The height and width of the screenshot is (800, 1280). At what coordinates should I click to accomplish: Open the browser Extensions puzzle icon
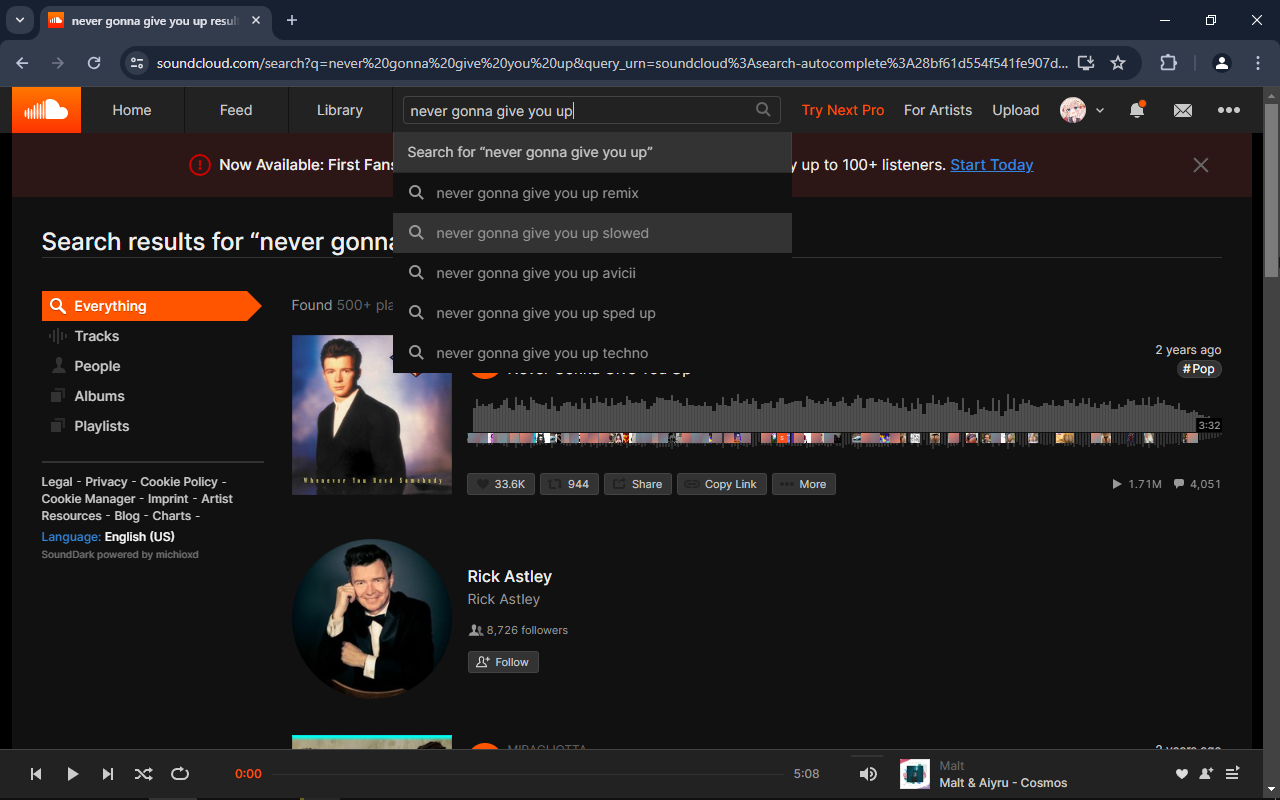(x=1168, y=63)
